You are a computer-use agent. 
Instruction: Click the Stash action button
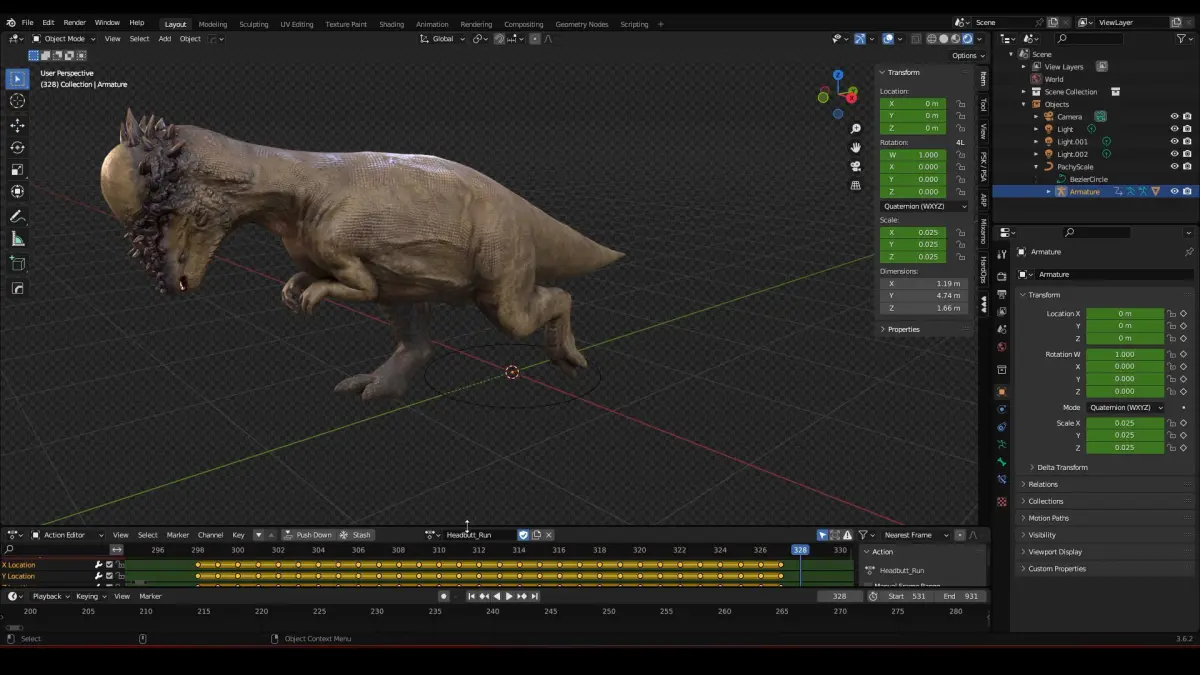[x=356, y=535]
